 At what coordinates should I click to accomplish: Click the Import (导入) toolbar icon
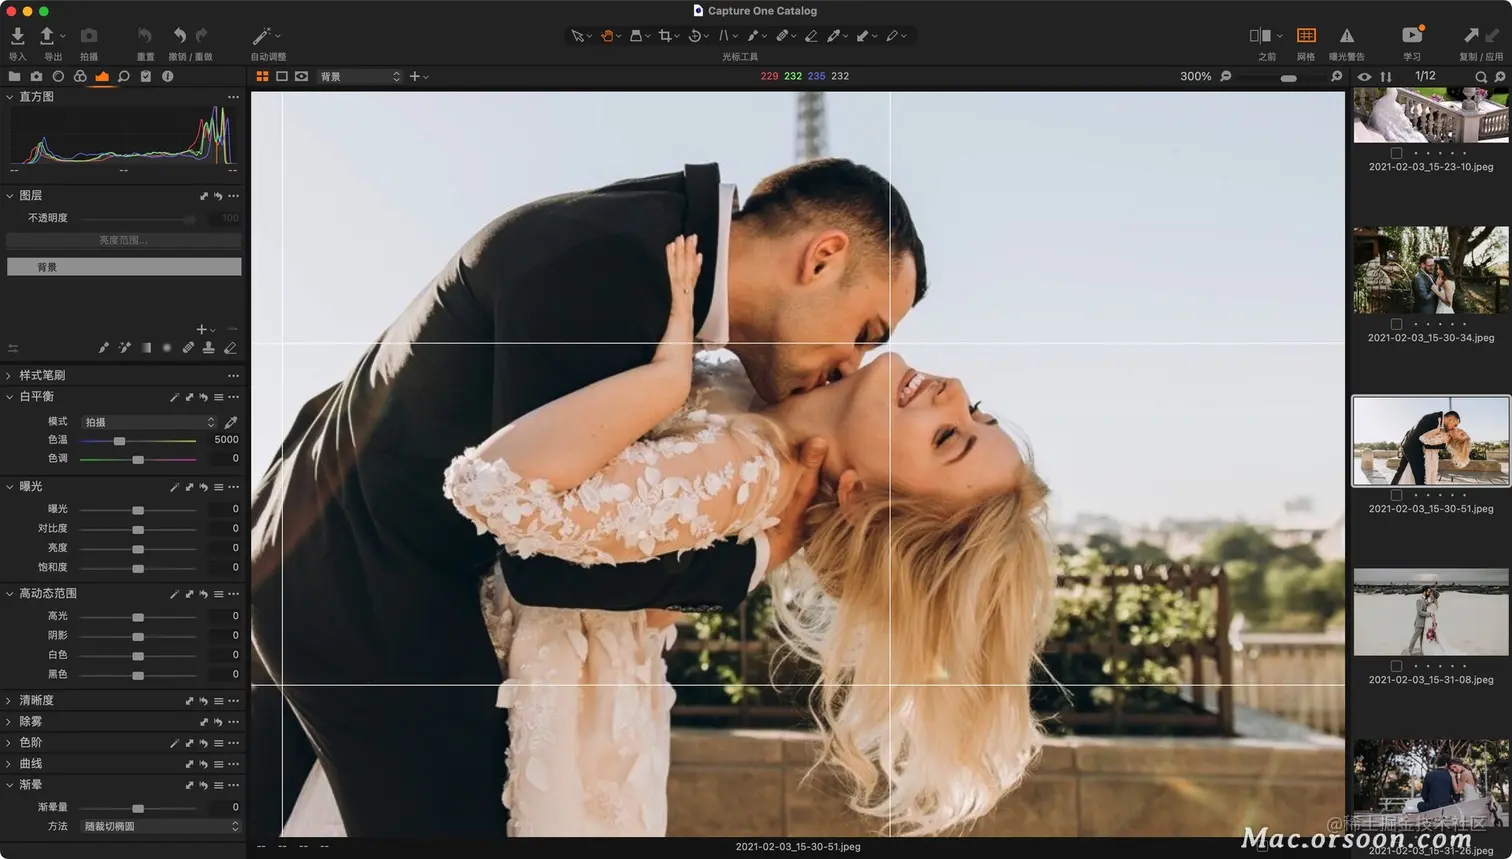[17, 36]
